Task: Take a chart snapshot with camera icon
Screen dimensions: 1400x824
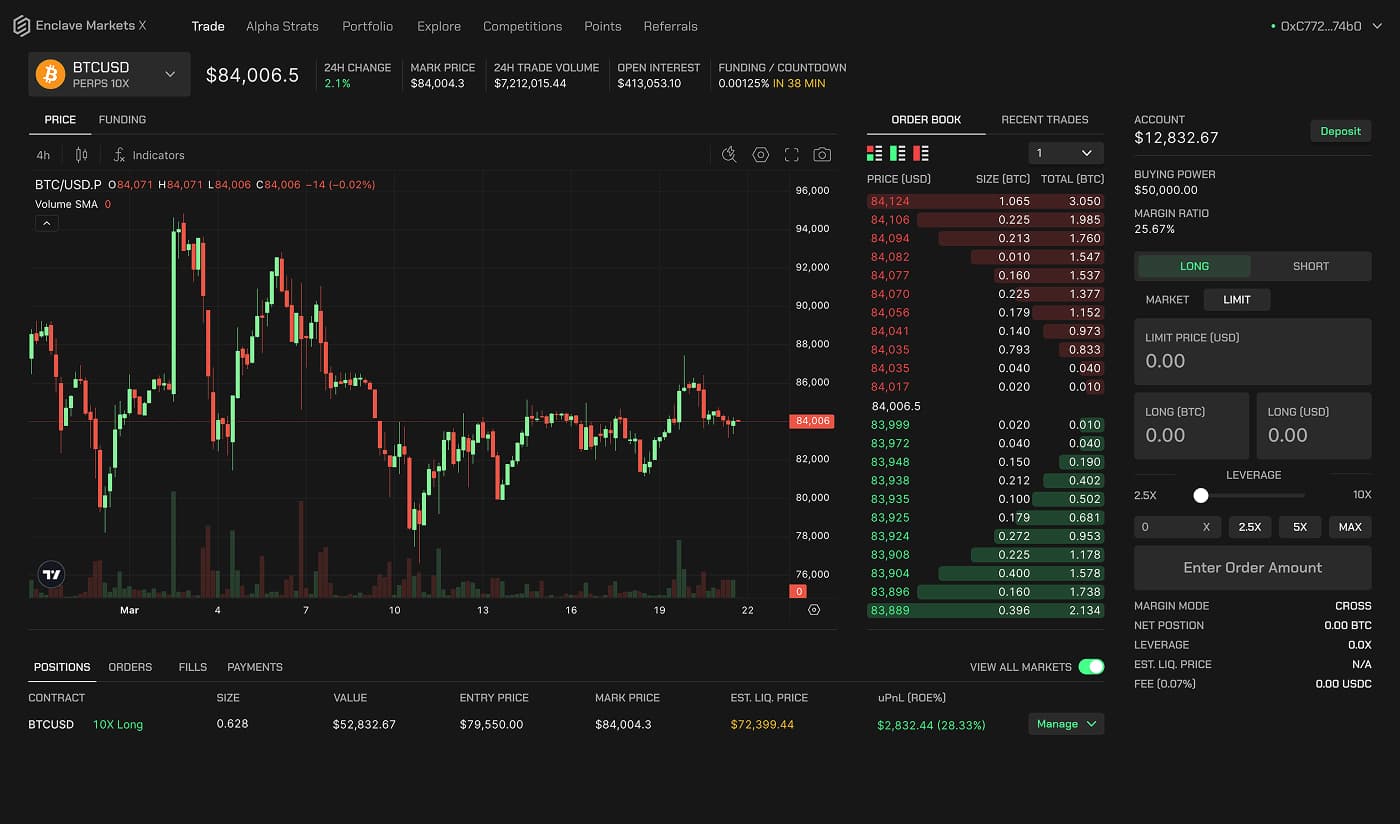Action: point(822,155)
